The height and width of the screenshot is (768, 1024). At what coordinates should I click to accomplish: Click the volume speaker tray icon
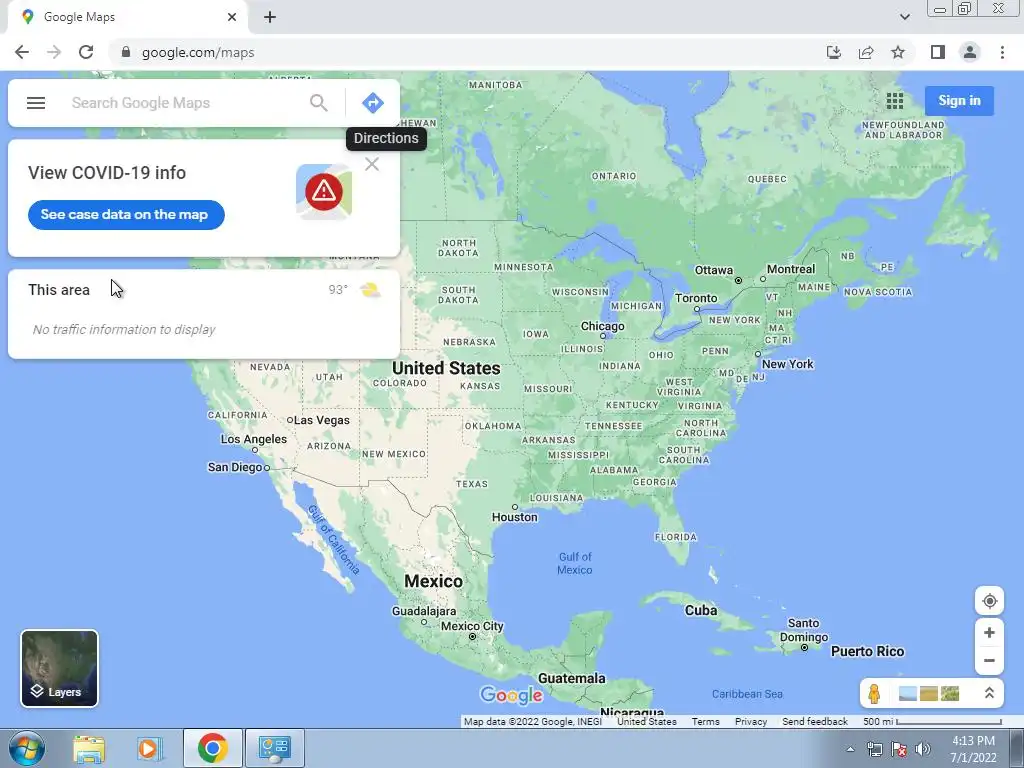click(x=923, y=750)
